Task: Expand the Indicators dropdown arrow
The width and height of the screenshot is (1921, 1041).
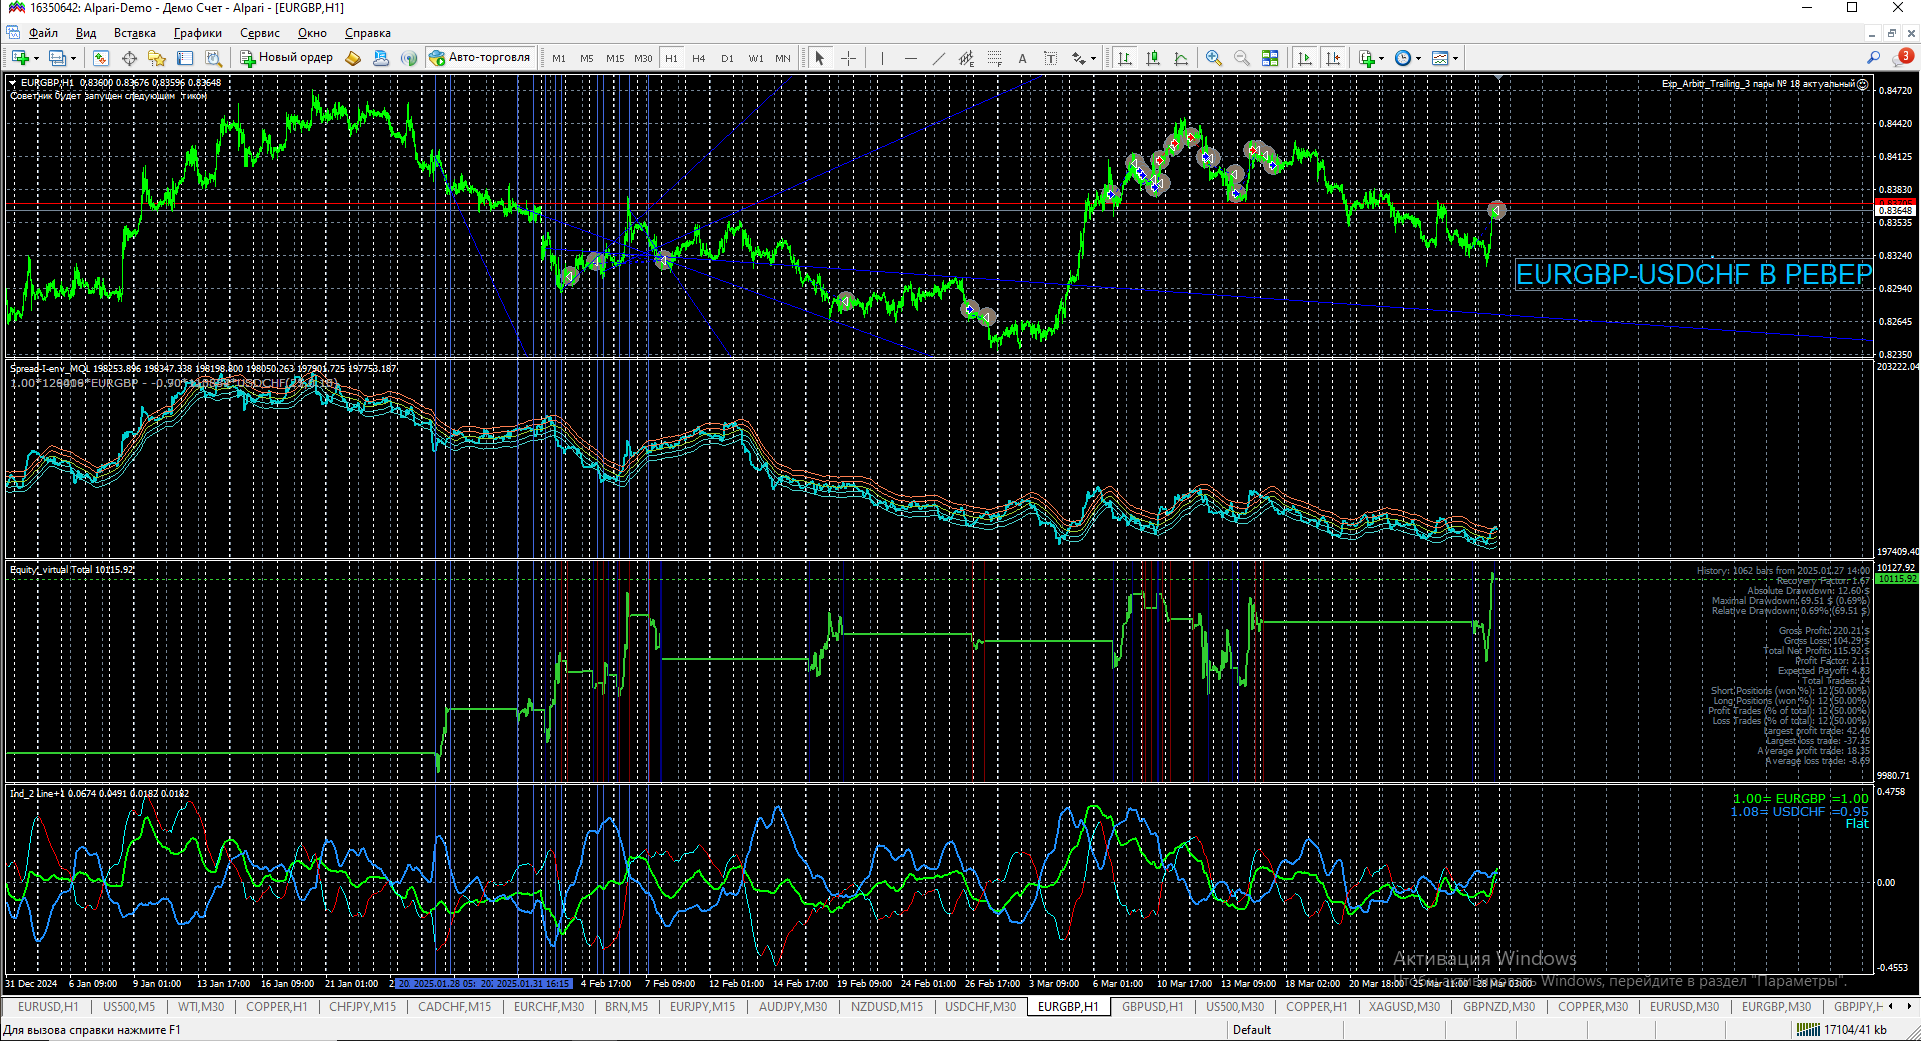Action: (x=1381, y=58)
